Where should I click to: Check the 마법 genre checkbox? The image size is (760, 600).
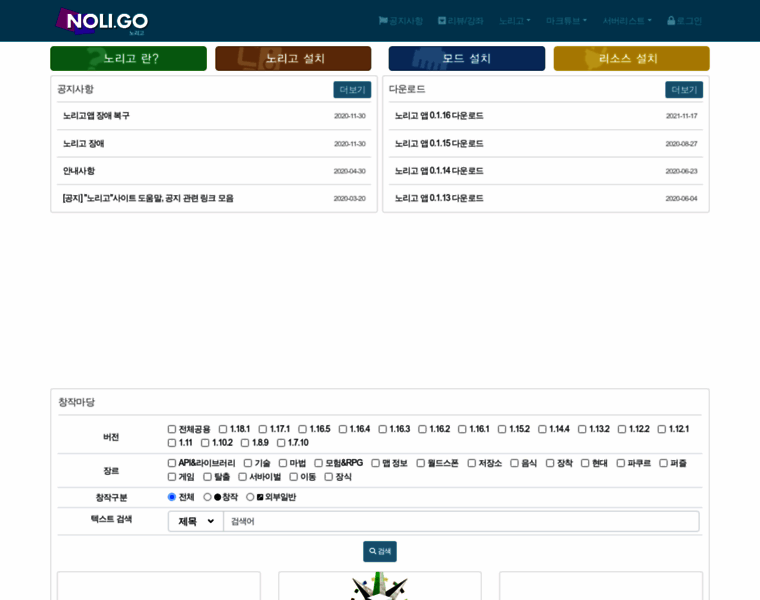coord(283,463)
